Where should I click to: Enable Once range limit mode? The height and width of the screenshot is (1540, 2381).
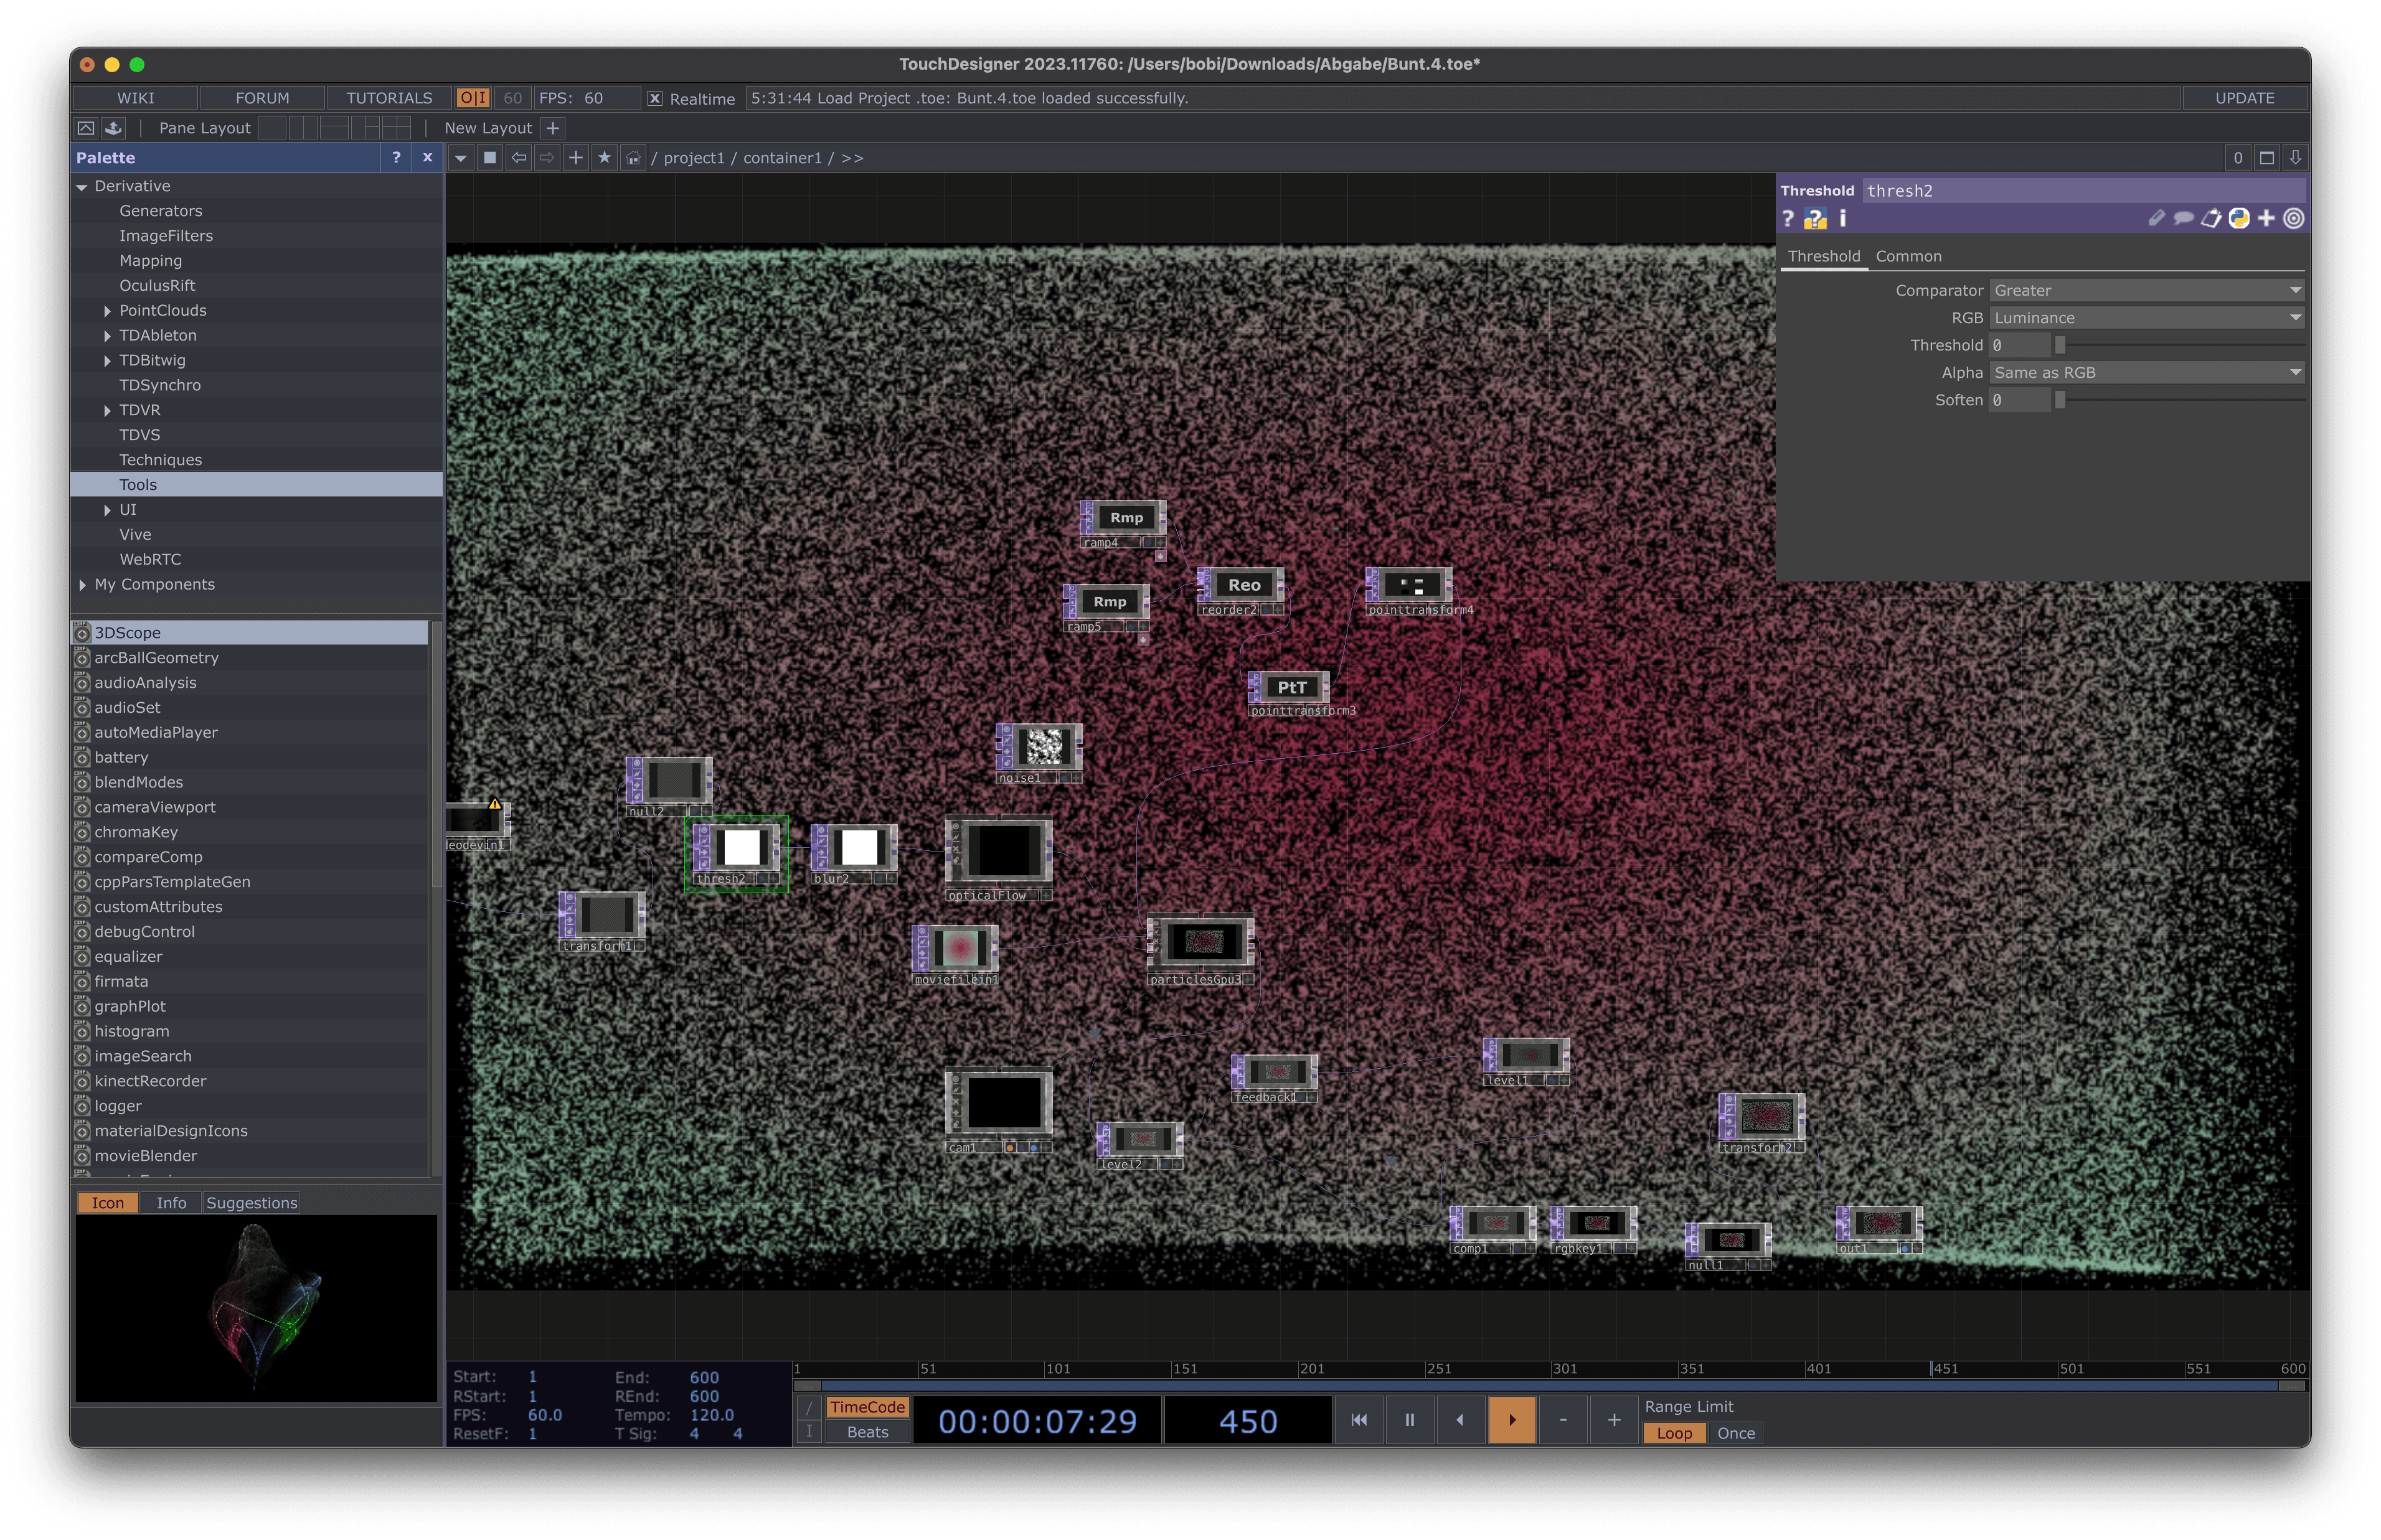(x=1735, y=1433)
